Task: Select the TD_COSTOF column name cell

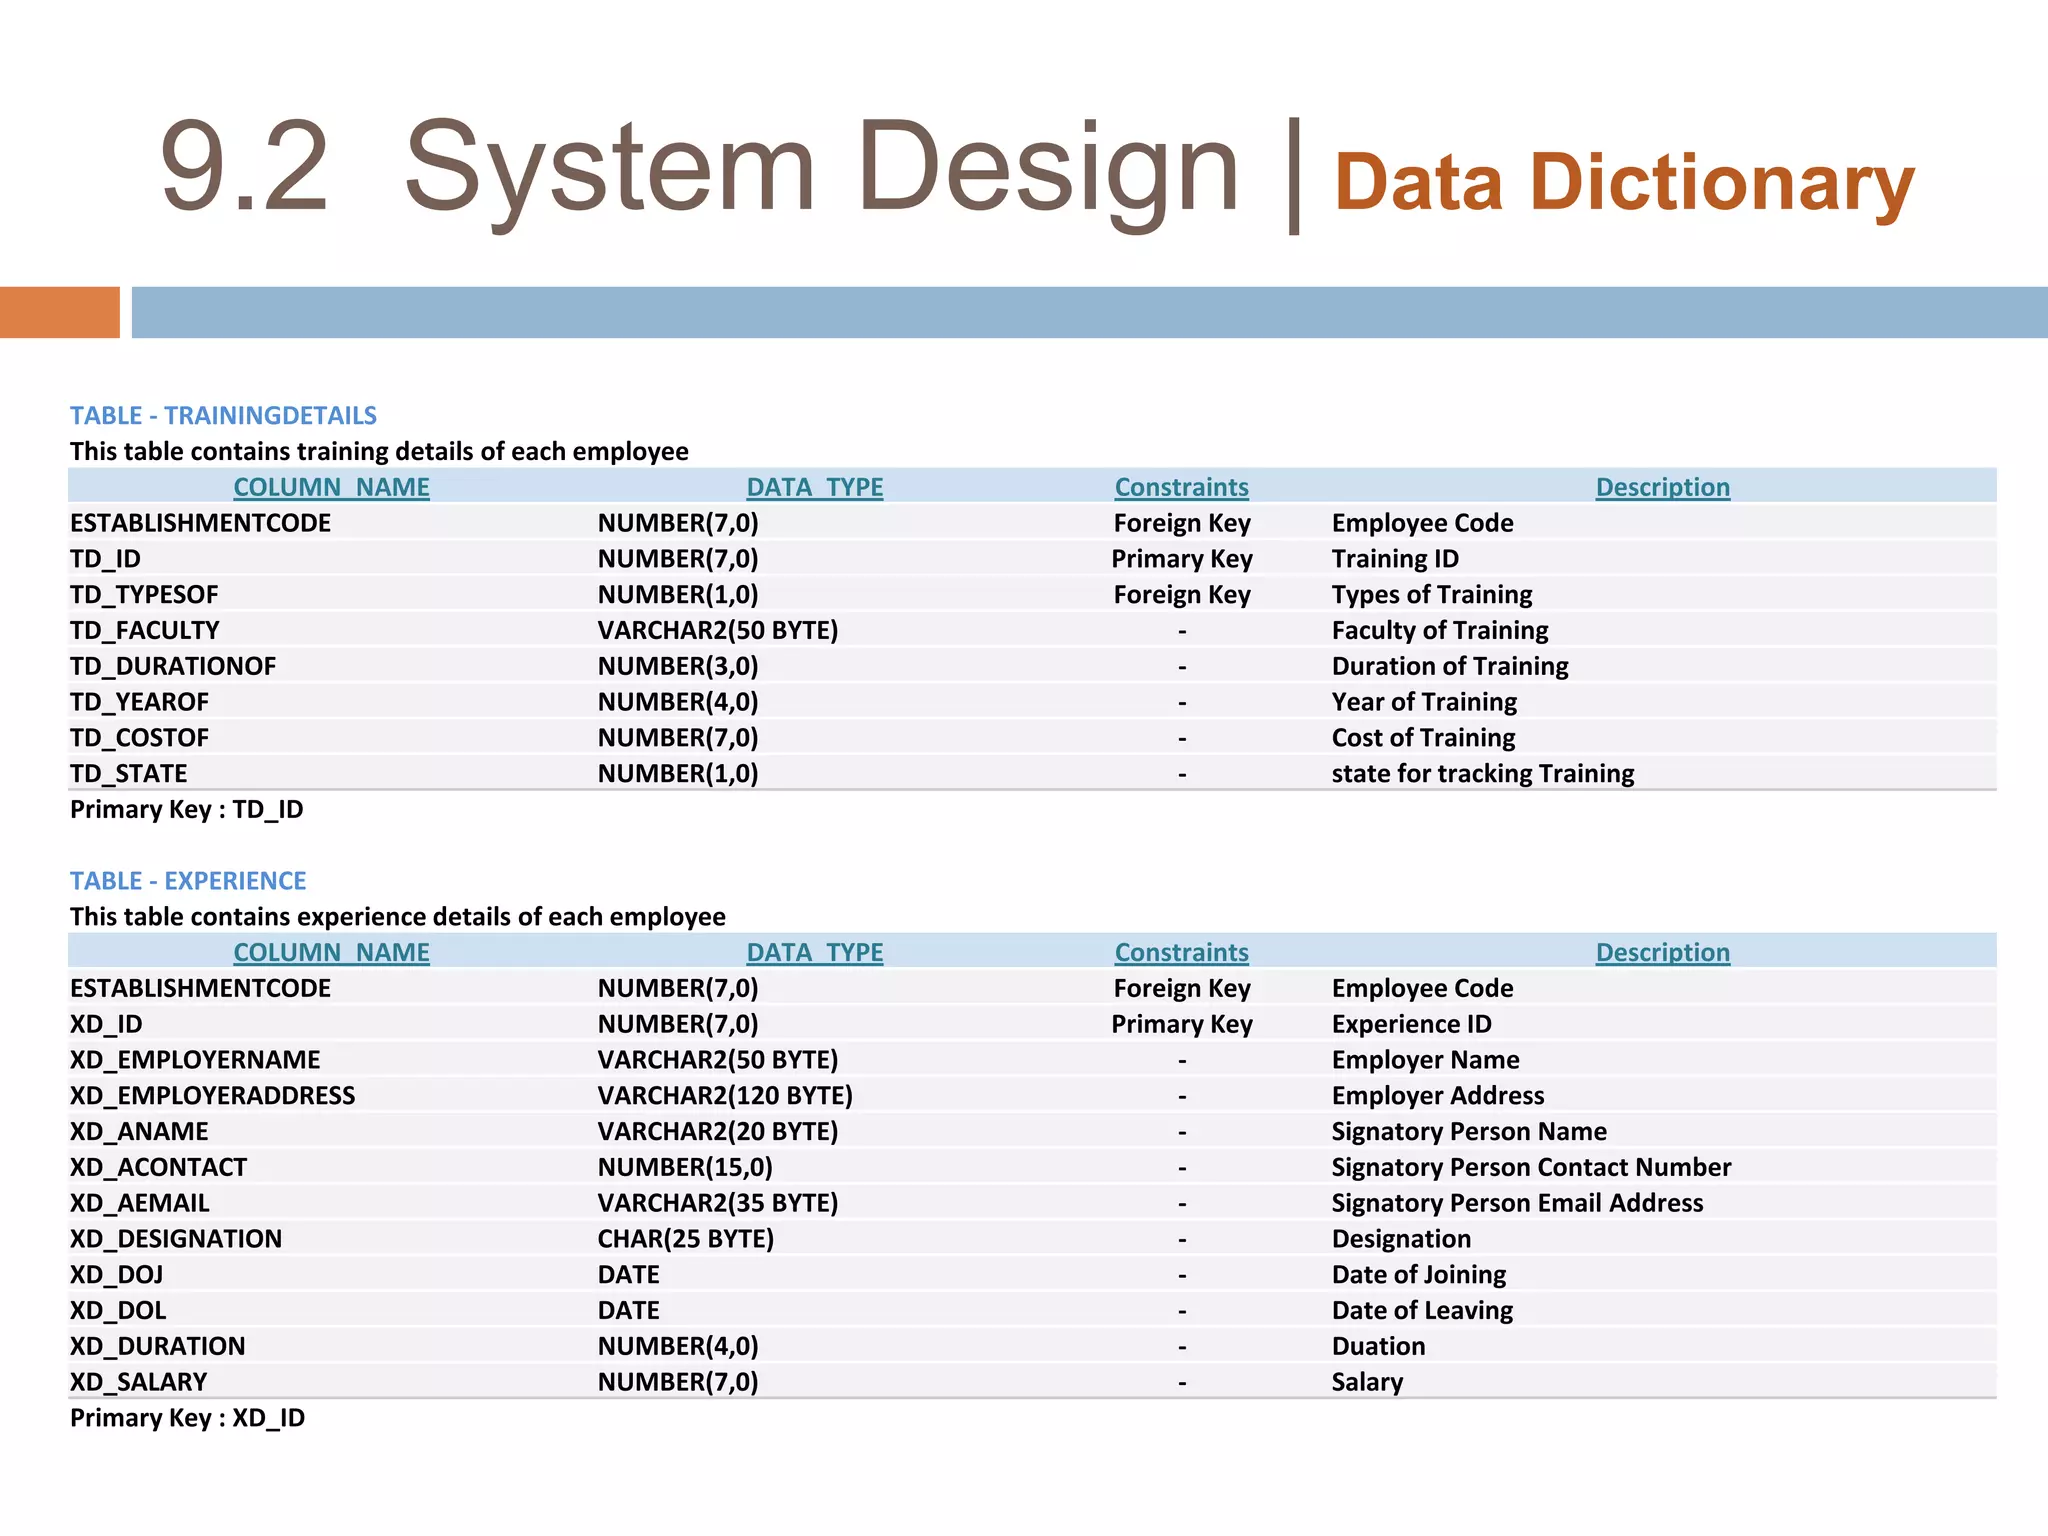Action: tap(139, 738)
